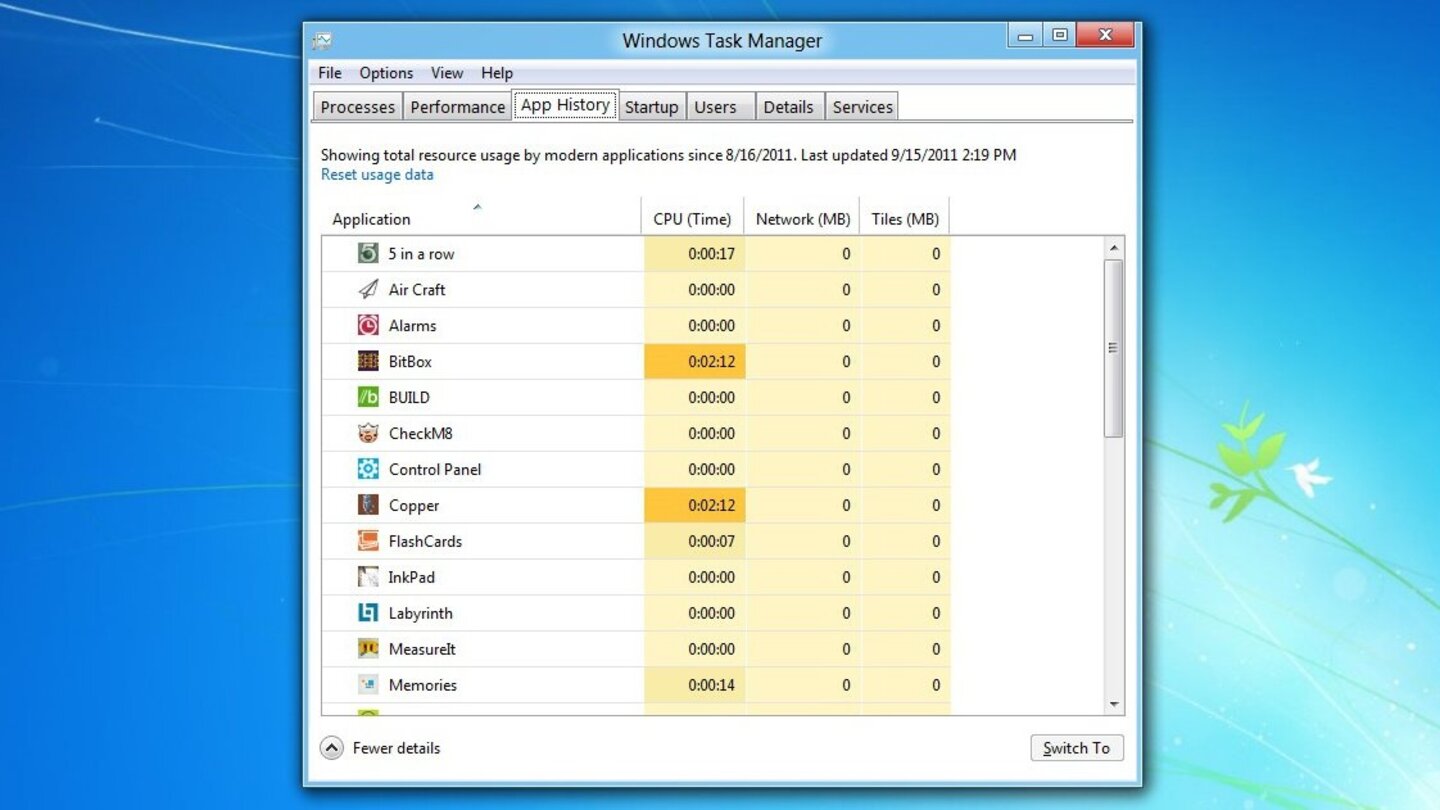Minimize the Windows Task Manager window
Image resolution: width=1440 pixels, height=810 pixels.
click(1025, 36)
